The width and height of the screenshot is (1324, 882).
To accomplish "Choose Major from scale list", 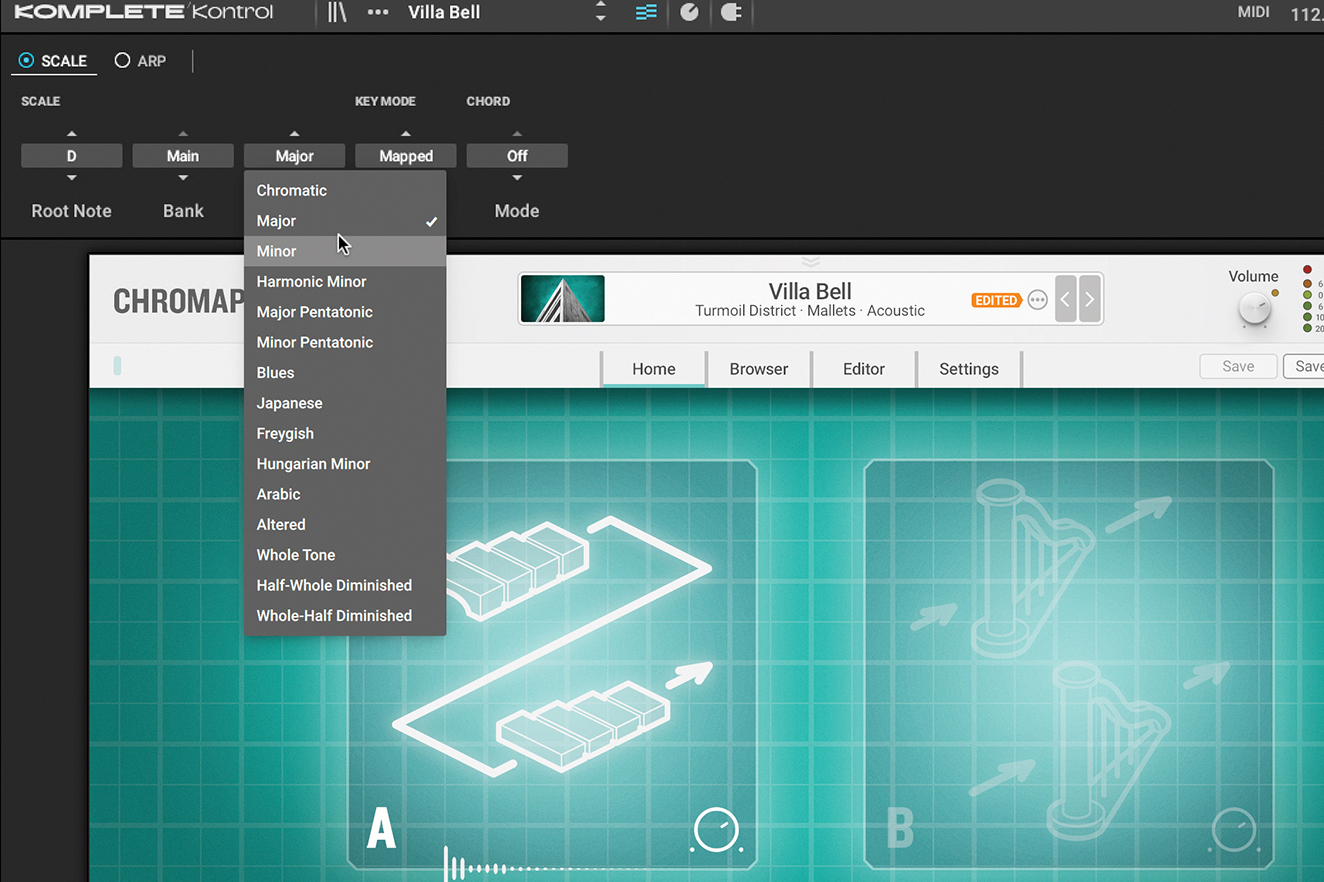I will tap(345, 221).
